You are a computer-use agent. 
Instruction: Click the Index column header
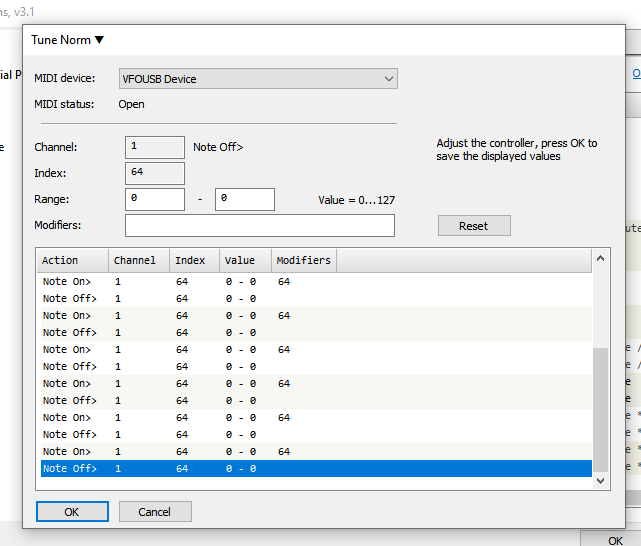point(193,260)
